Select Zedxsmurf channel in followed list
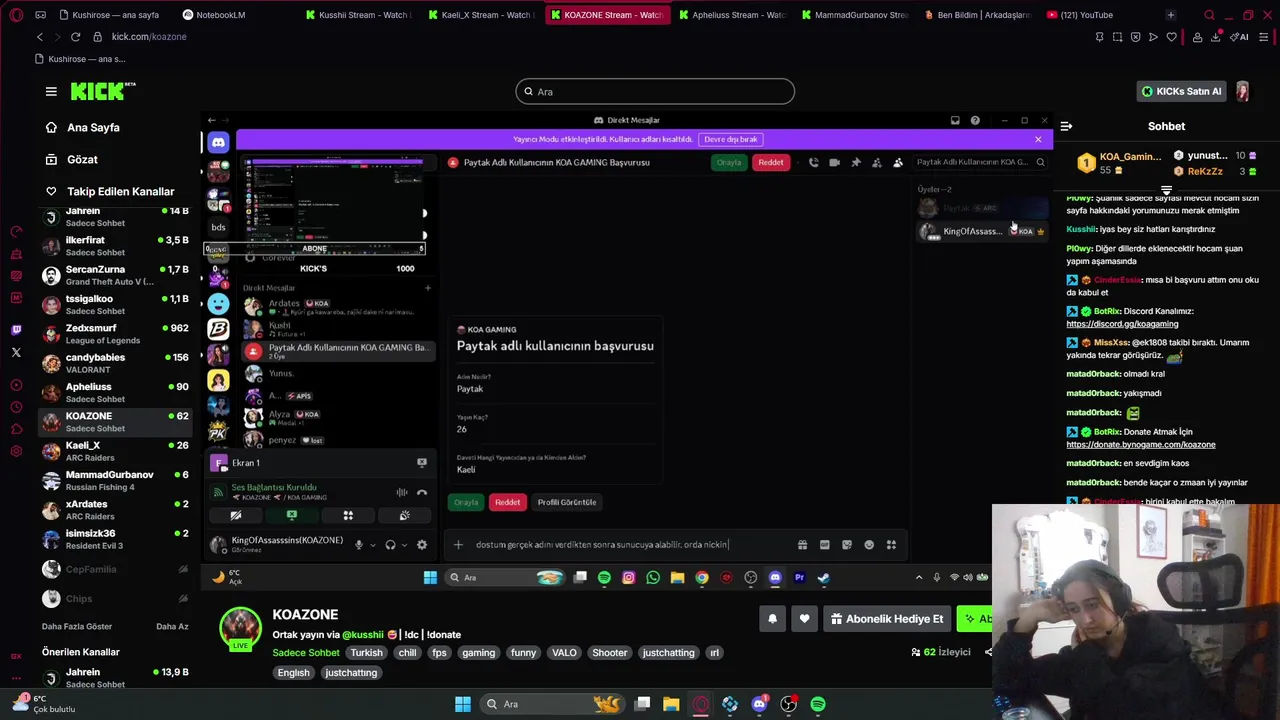The image size is (1280, 720). [115, 334]
